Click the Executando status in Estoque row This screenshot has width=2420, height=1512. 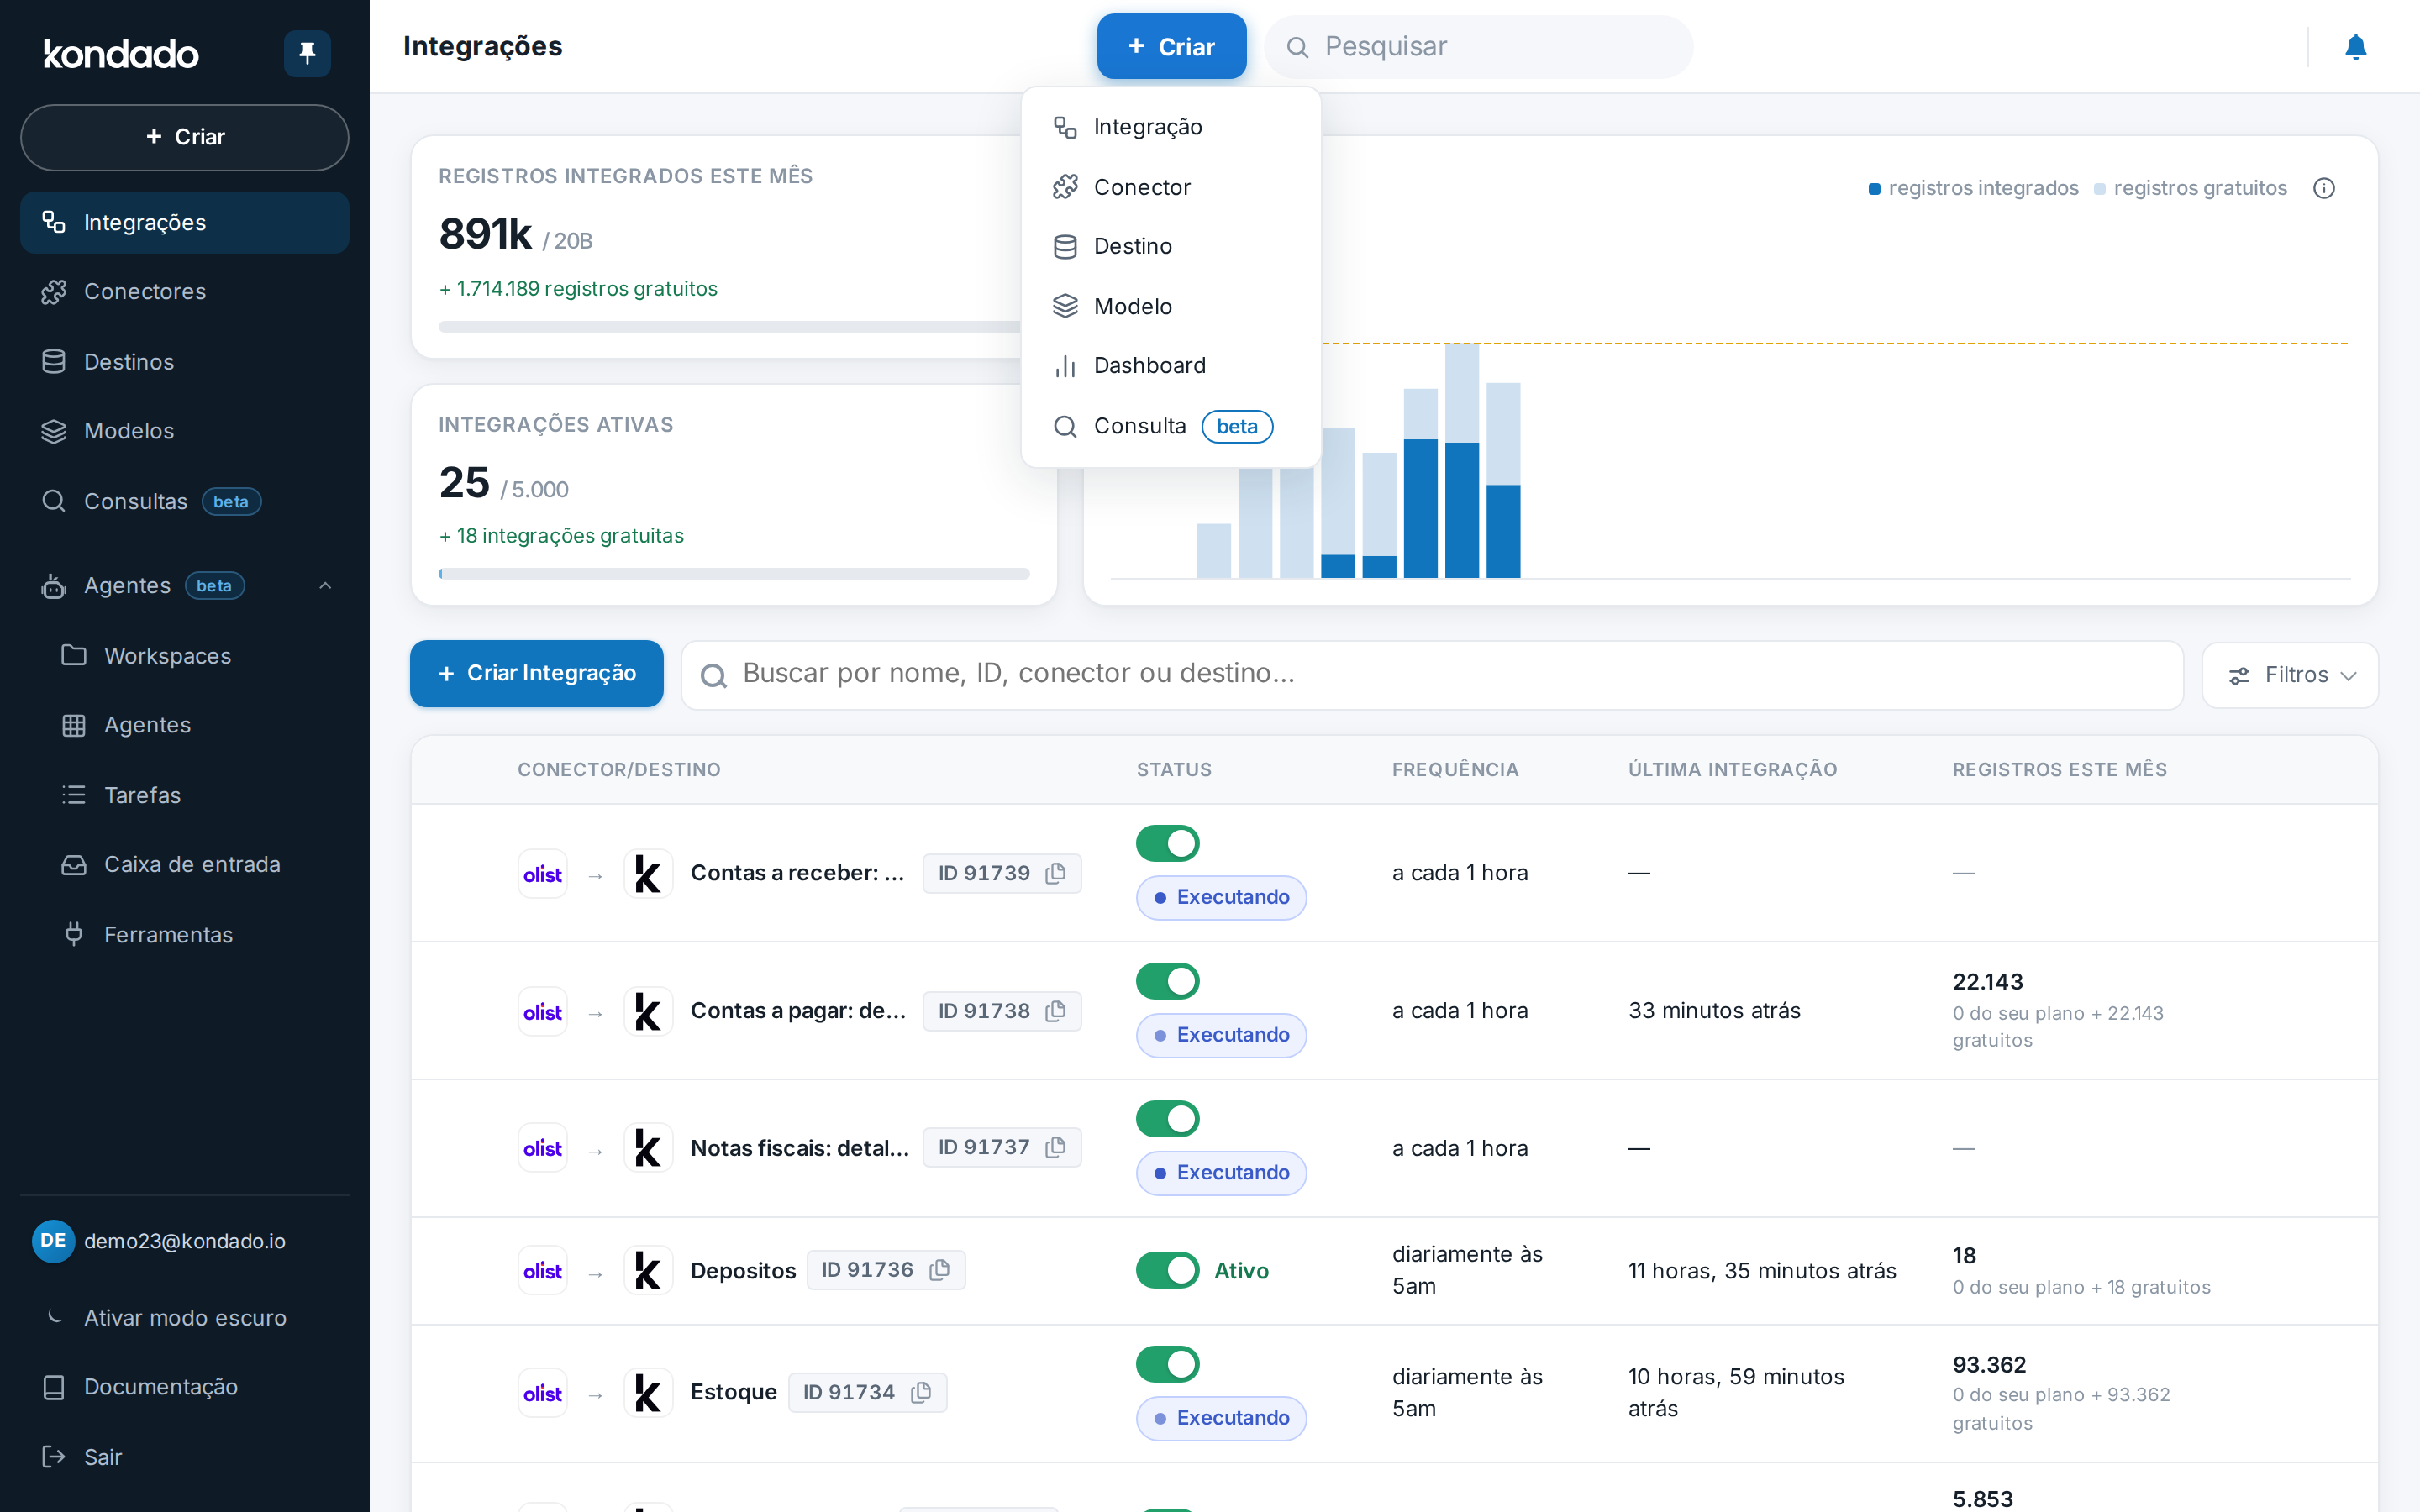tap(1221, 1418)
